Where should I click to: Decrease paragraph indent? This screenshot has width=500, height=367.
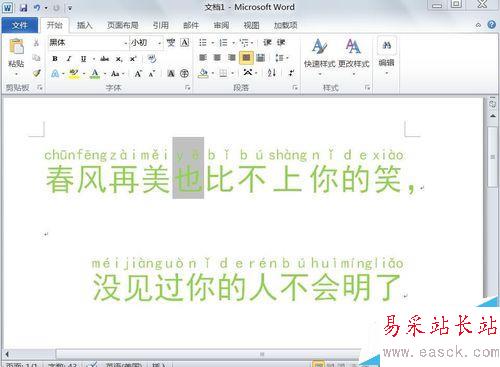point(267,43)
